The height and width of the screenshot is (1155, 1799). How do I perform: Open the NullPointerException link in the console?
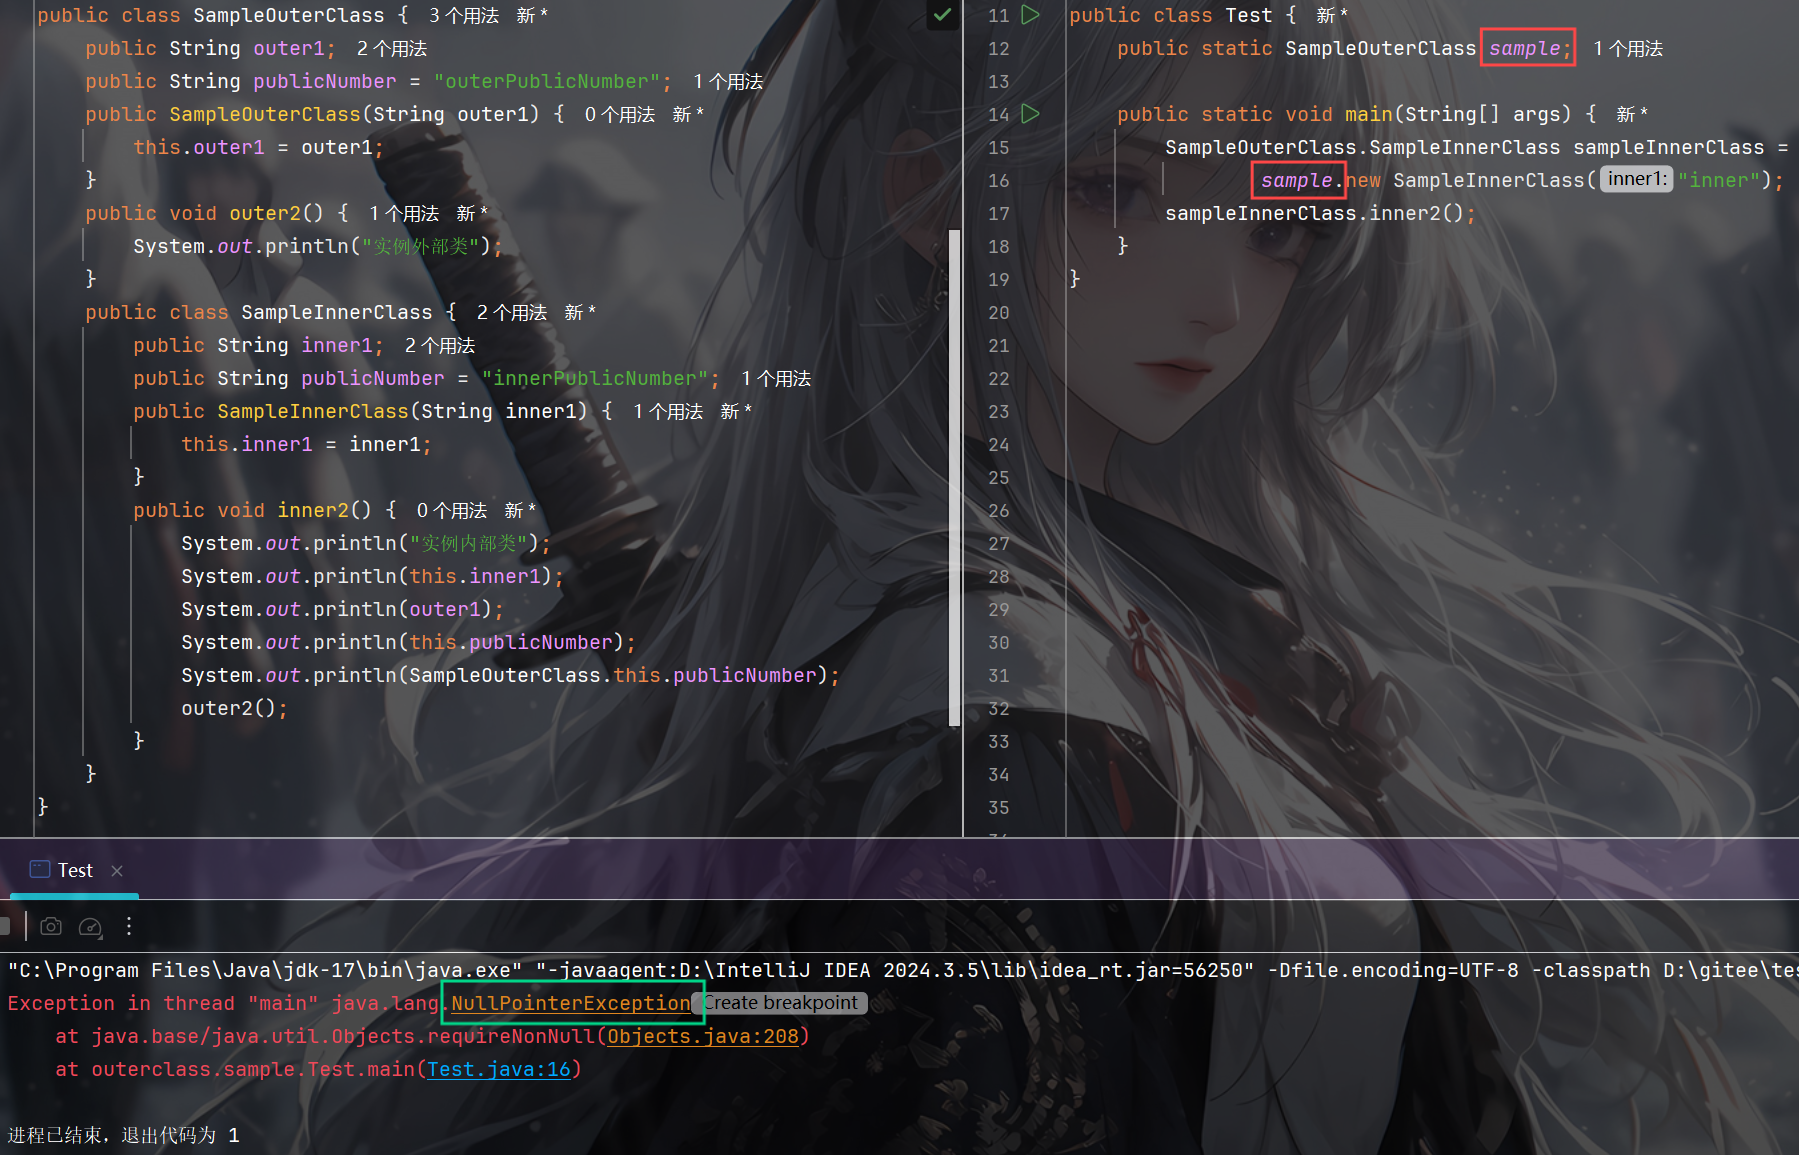pos(570,1003)
